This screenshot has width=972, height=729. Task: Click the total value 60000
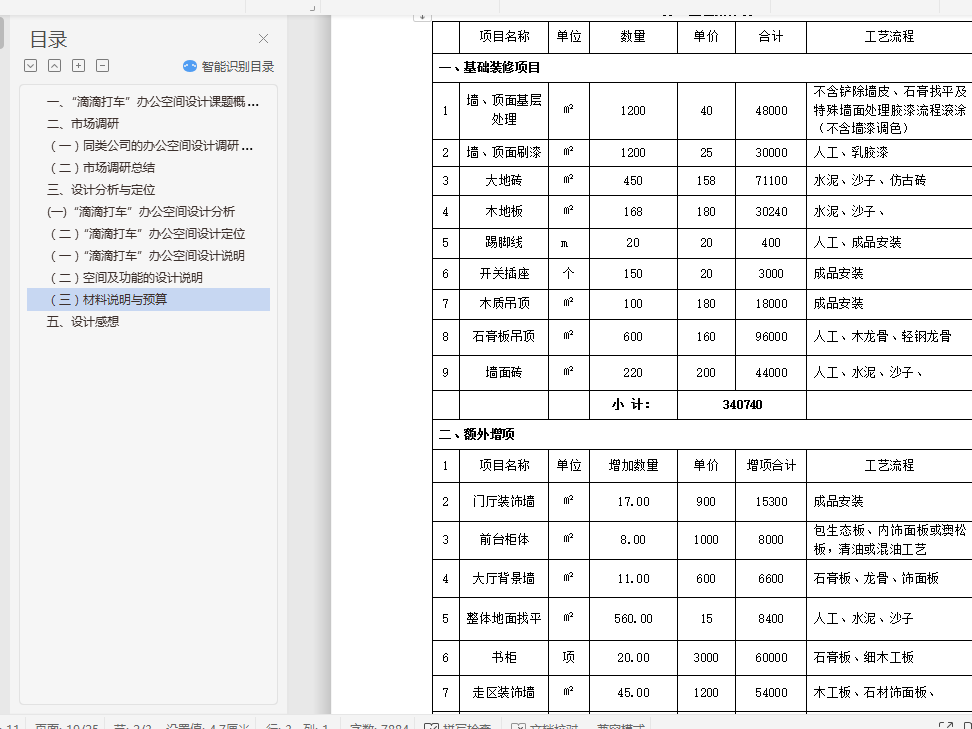[771, 658]
